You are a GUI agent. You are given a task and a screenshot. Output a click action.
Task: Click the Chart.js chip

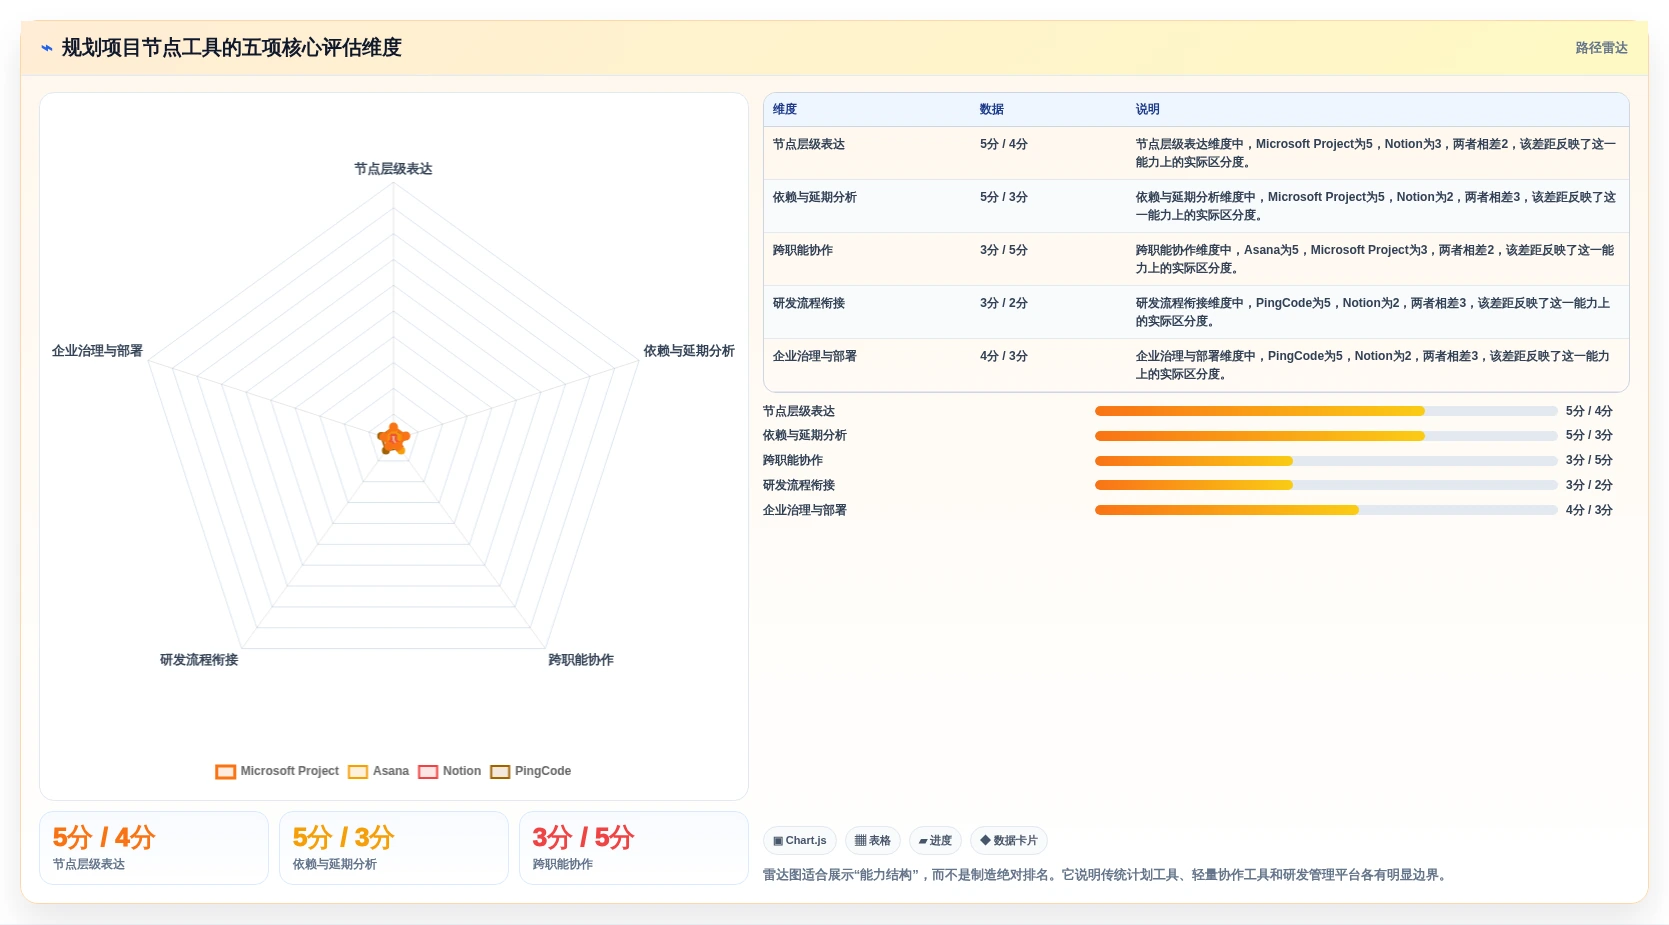tap(800, 841)
